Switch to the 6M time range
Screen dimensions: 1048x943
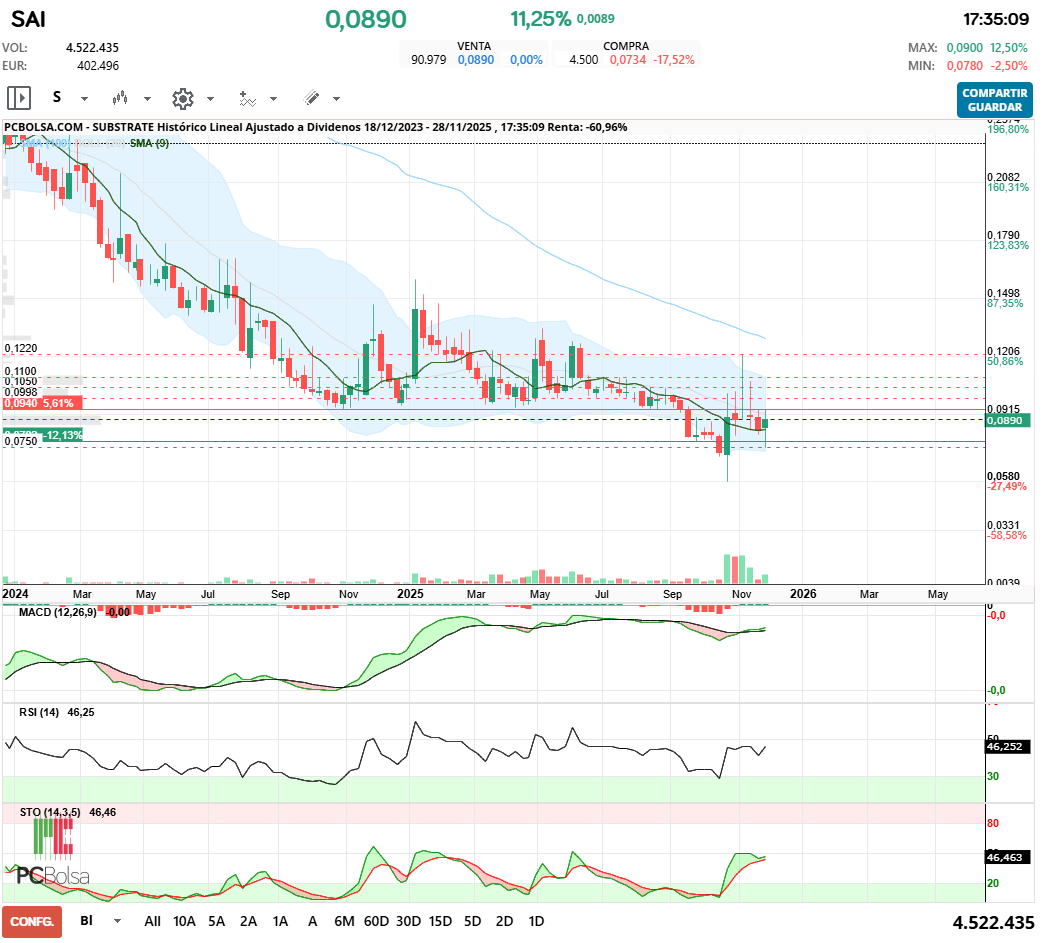(344, 921)
